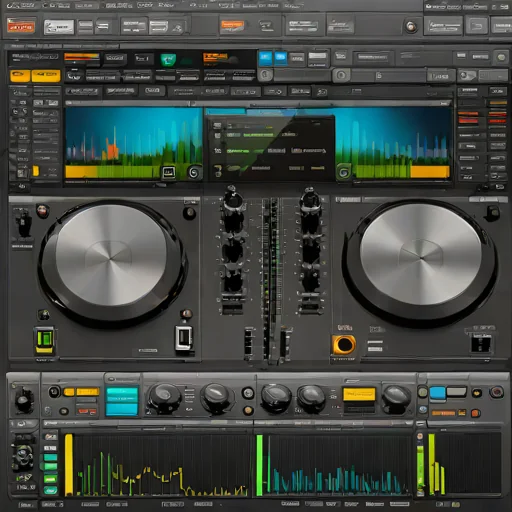Click the third large effects knob in the panel
512x512 pixels.
(x=276, y=398)
